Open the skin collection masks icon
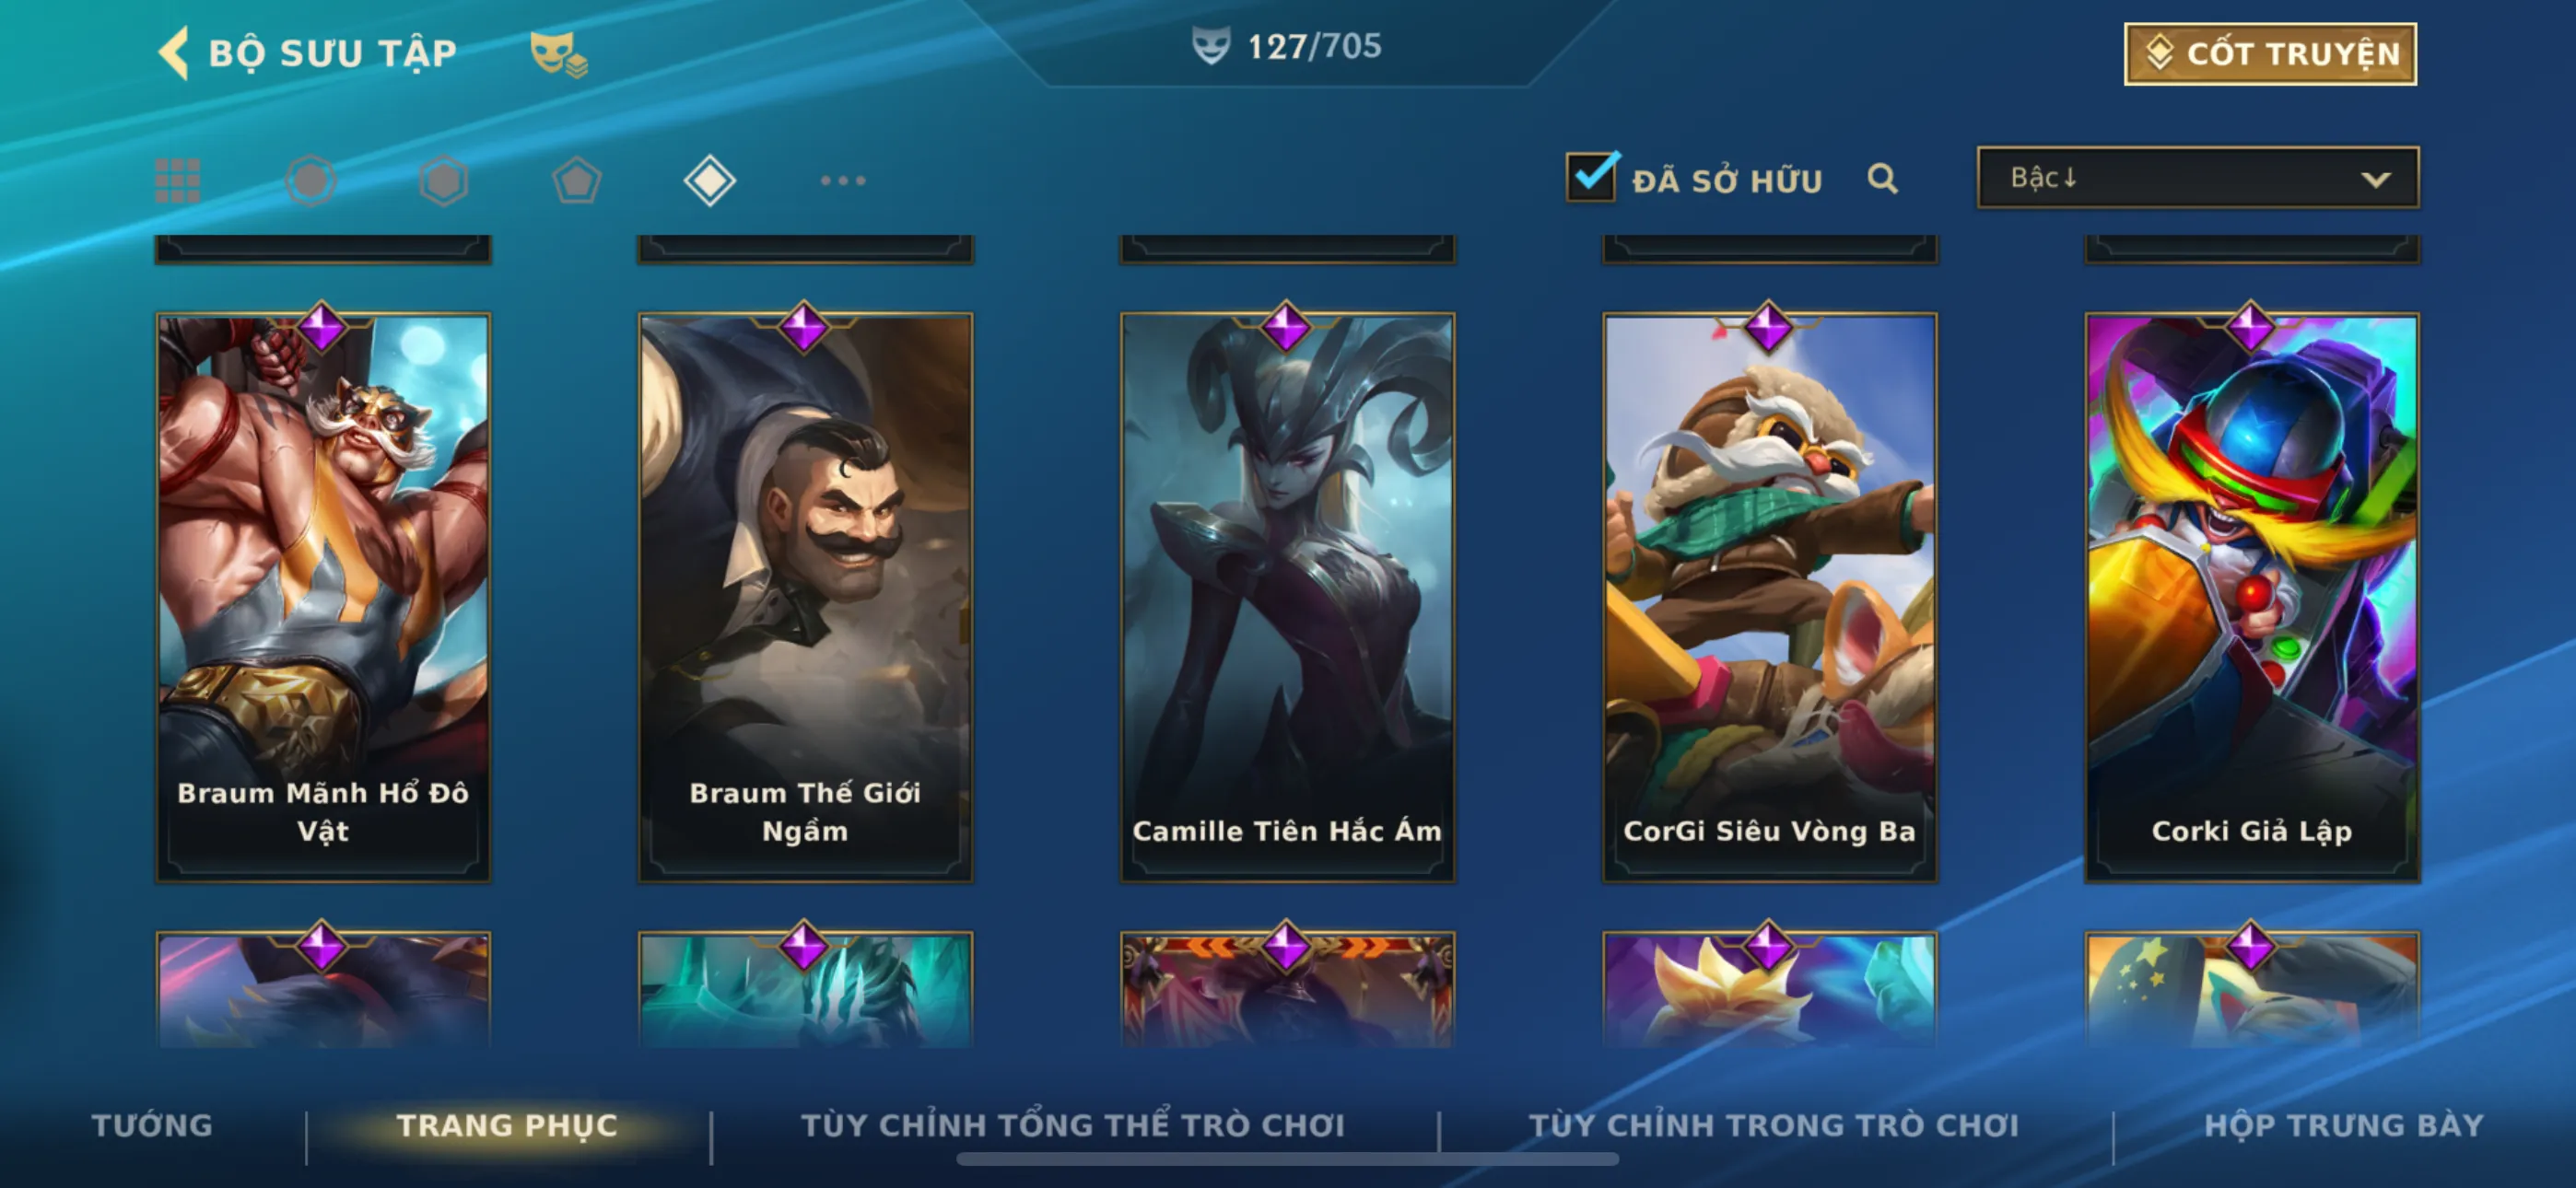This screenshot has height=1188, width=2576. pyautogui.click(x=558, y=54)
